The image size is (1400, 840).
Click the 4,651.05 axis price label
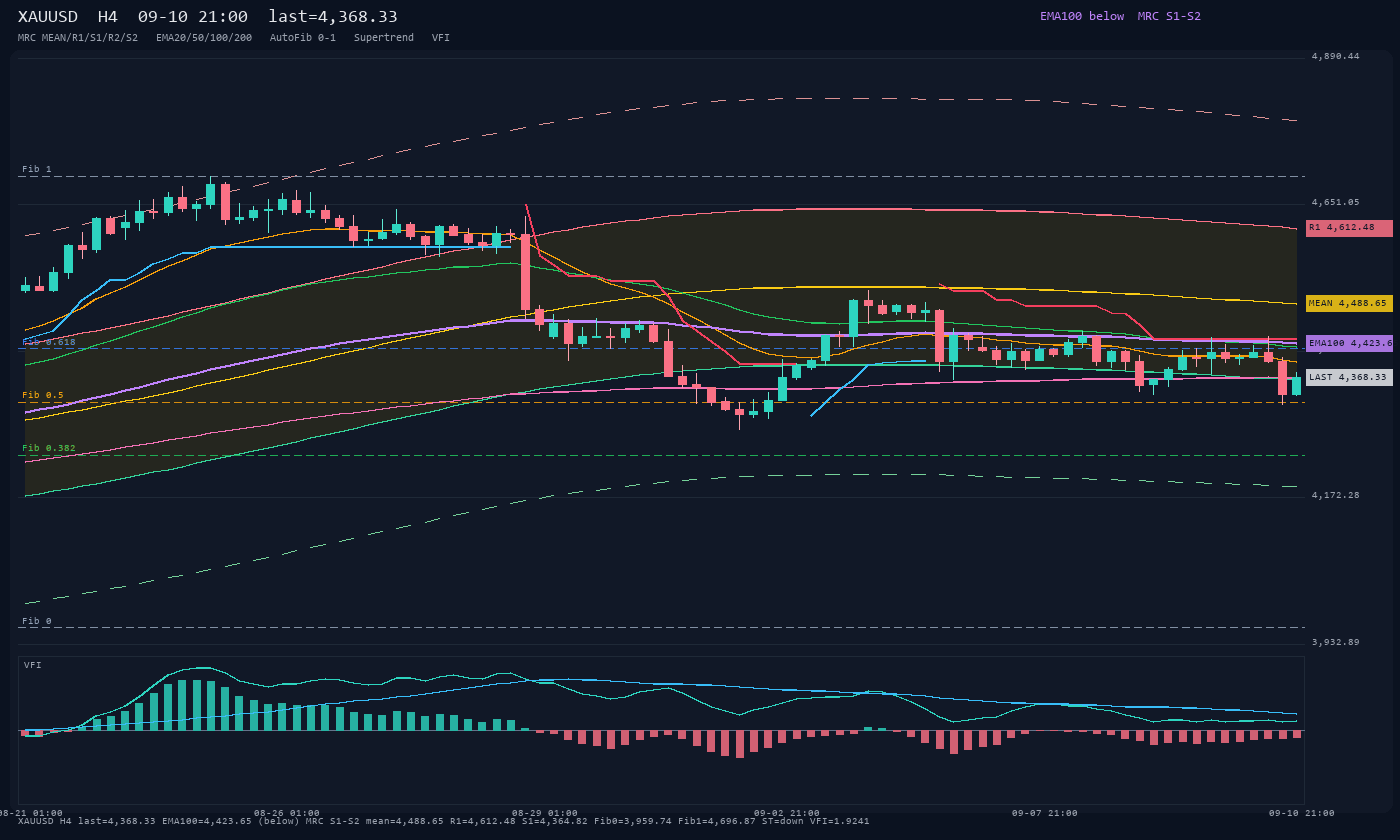pos(1336,202)
